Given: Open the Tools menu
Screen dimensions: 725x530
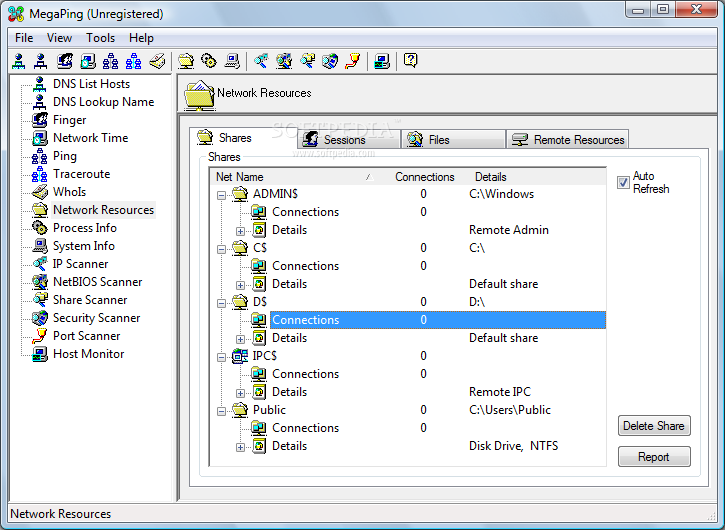Looking at the screenshot, I should click(x=100, y=38).
